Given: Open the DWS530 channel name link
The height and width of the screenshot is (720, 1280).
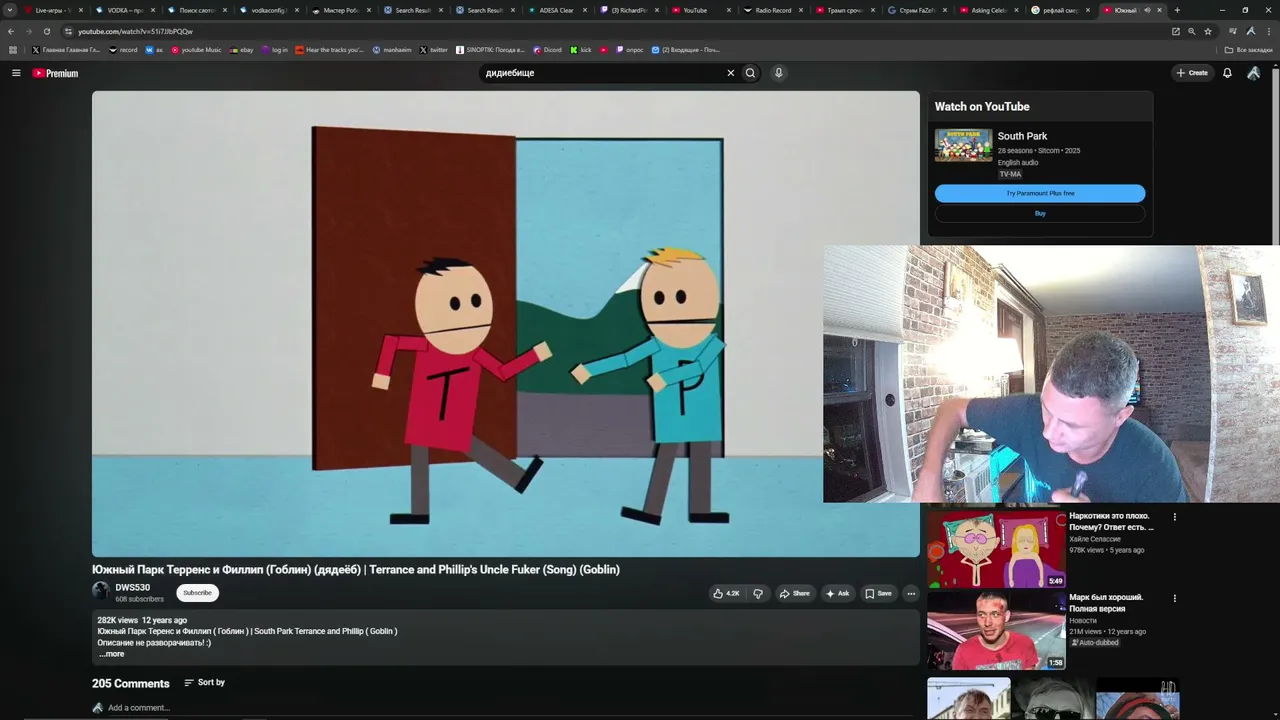Looking at the screenshot, I should pyautogui.click(x=133, y=588).
